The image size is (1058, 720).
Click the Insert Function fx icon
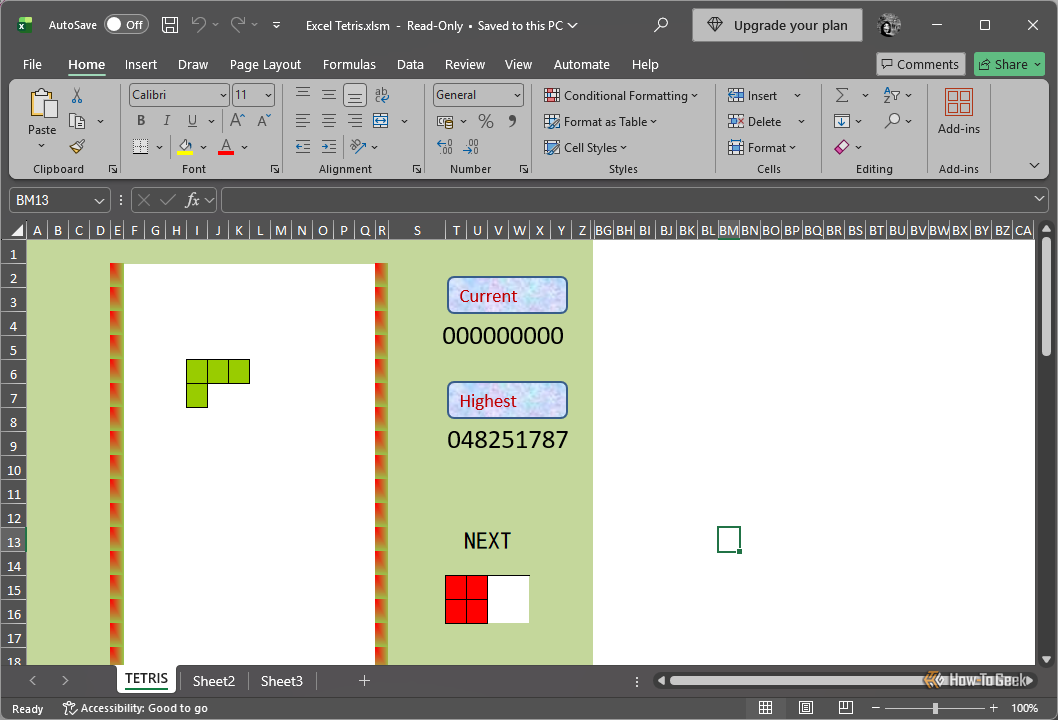click(192, 200)
